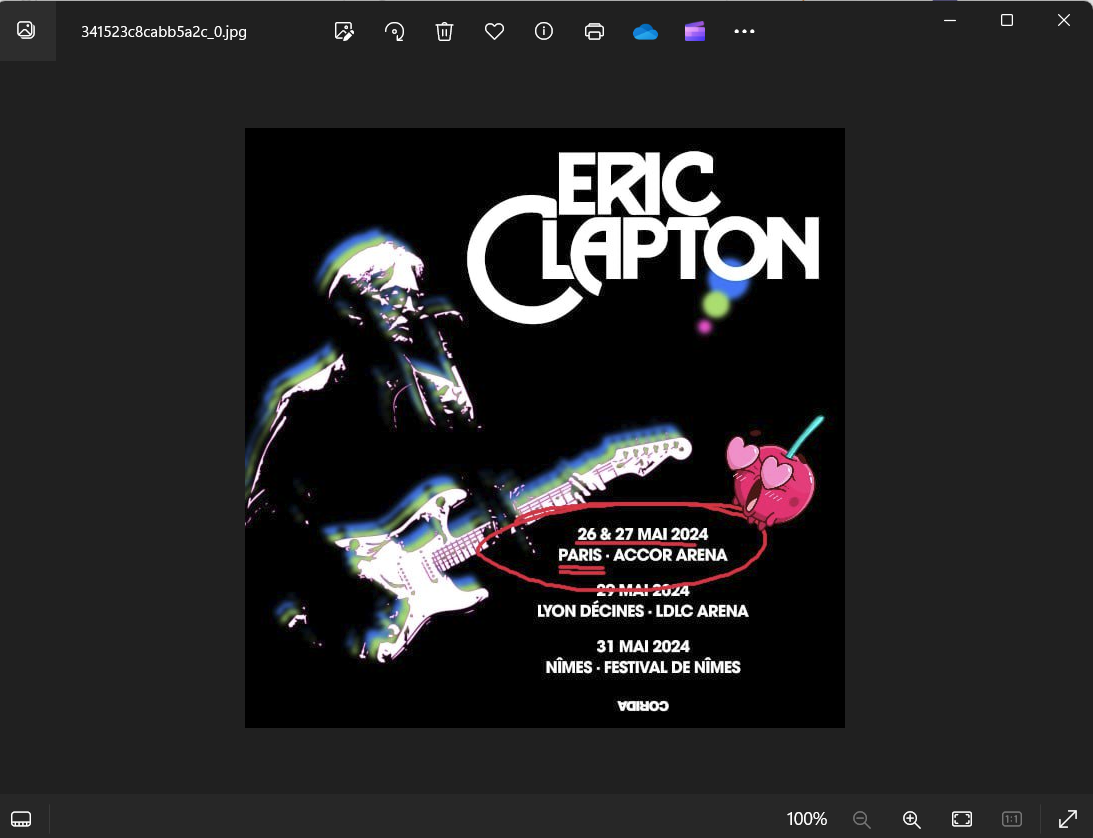Image resolution: width=1093 pixels, height=838 pixels.
Task: Toggle the filmstrip view icon
Action: point(21,818)
